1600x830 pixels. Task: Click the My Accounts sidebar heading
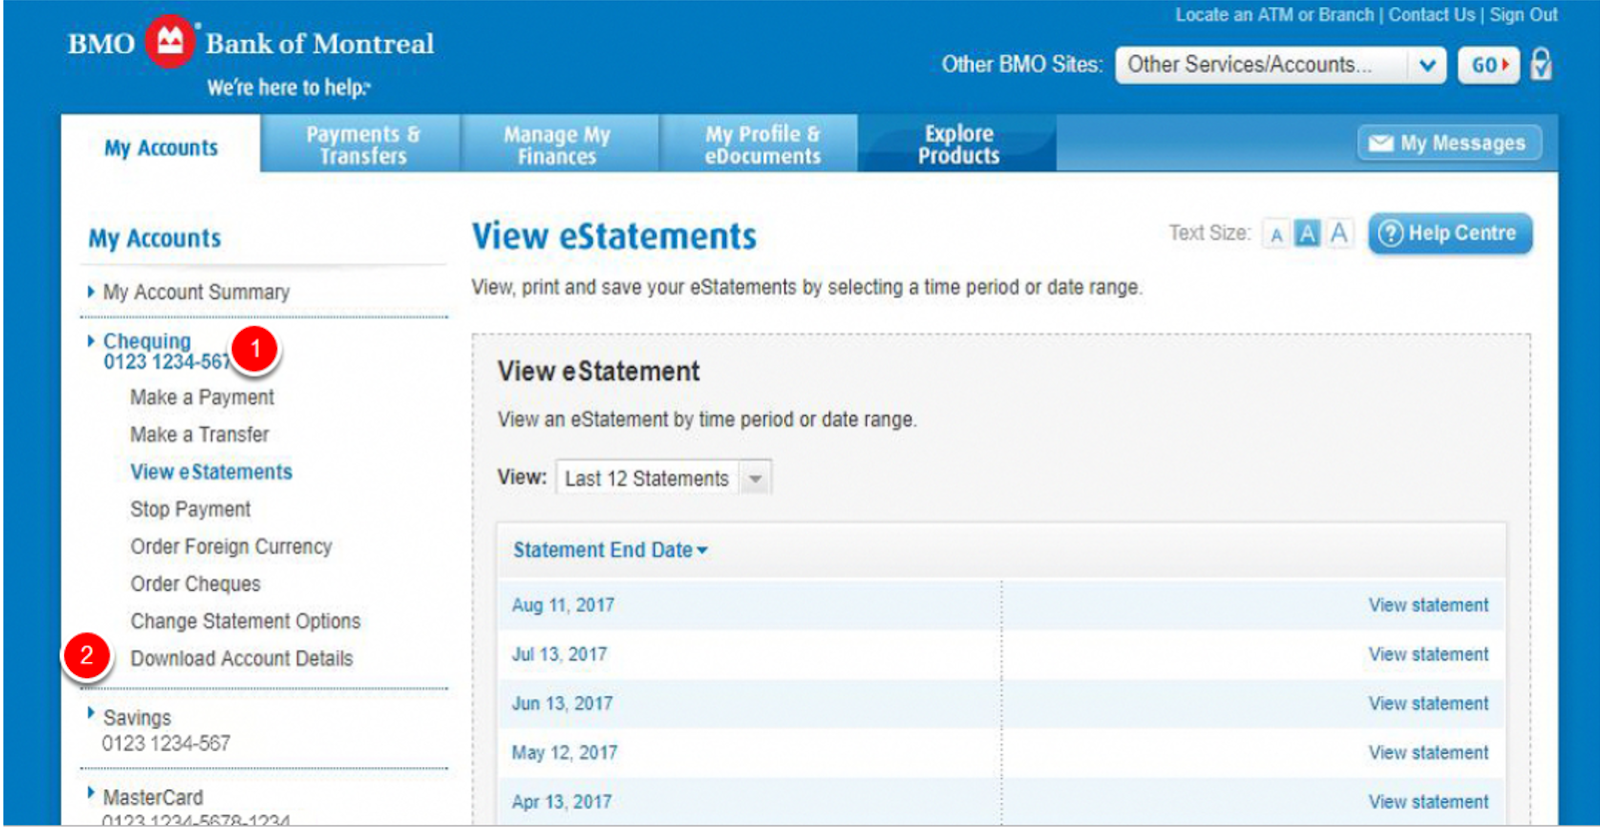pos(155,238)
